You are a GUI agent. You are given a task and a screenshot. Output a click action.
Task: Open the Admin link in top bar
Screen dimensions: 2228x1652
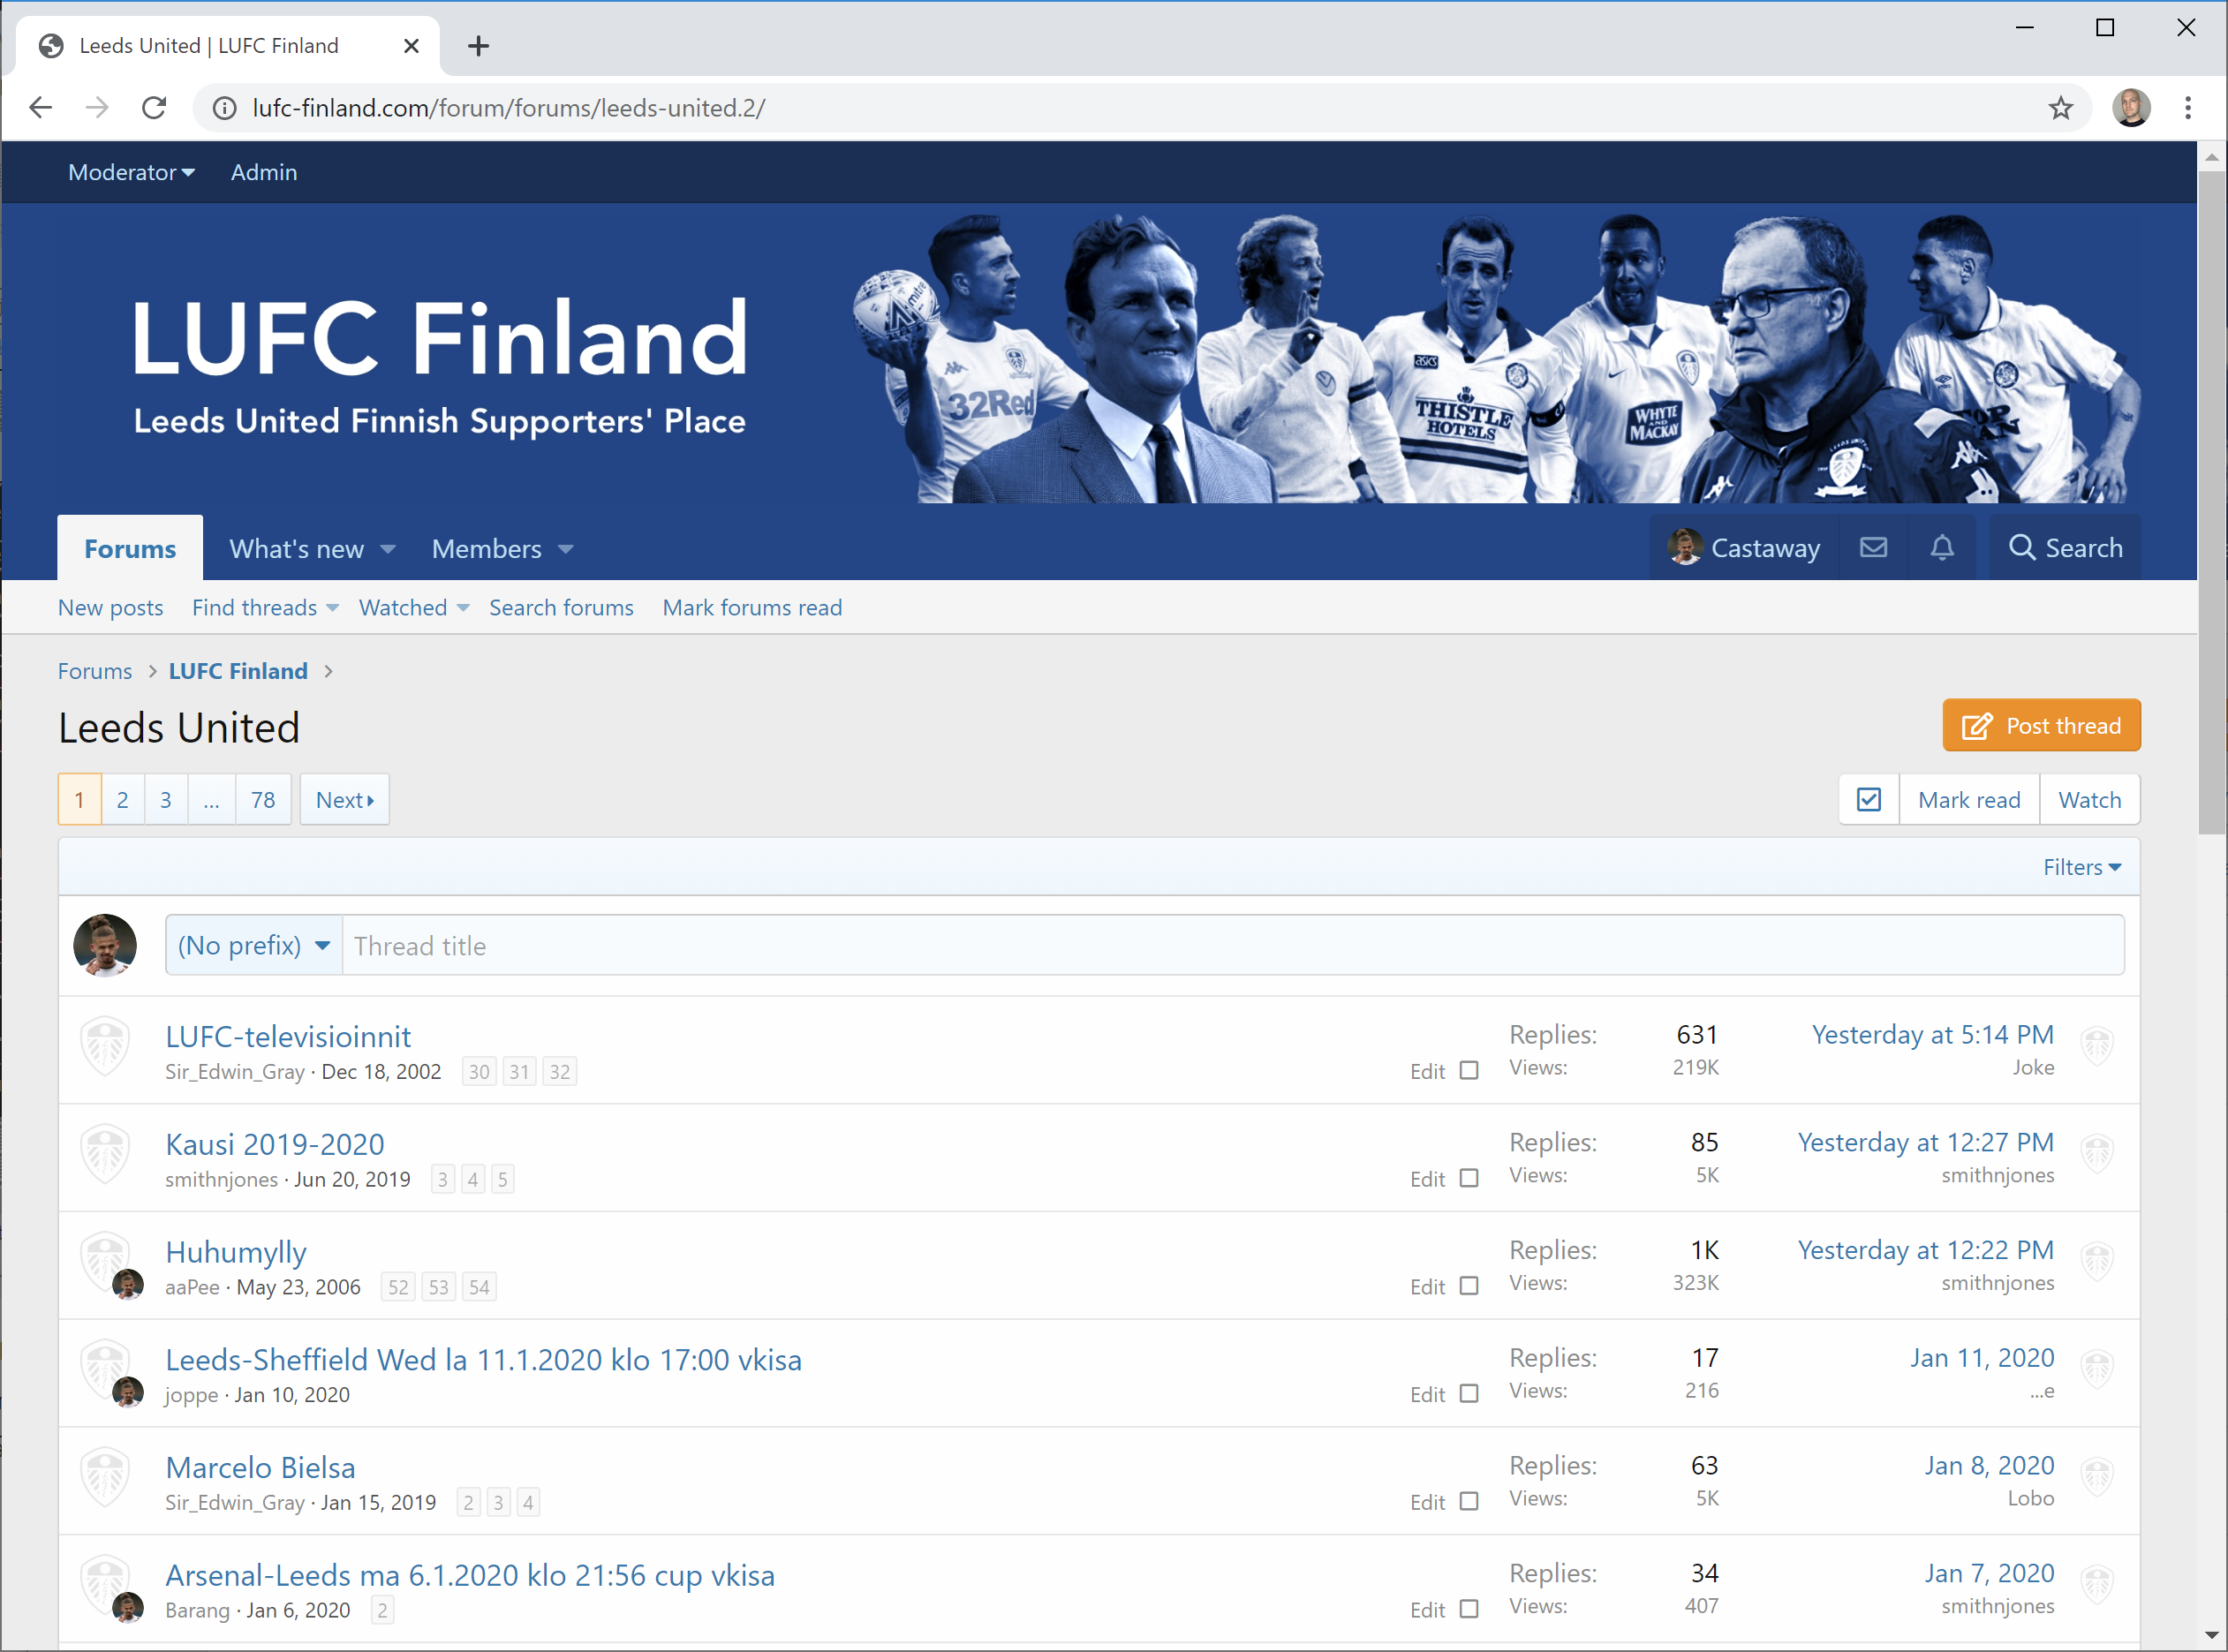[x=264, y=172]
